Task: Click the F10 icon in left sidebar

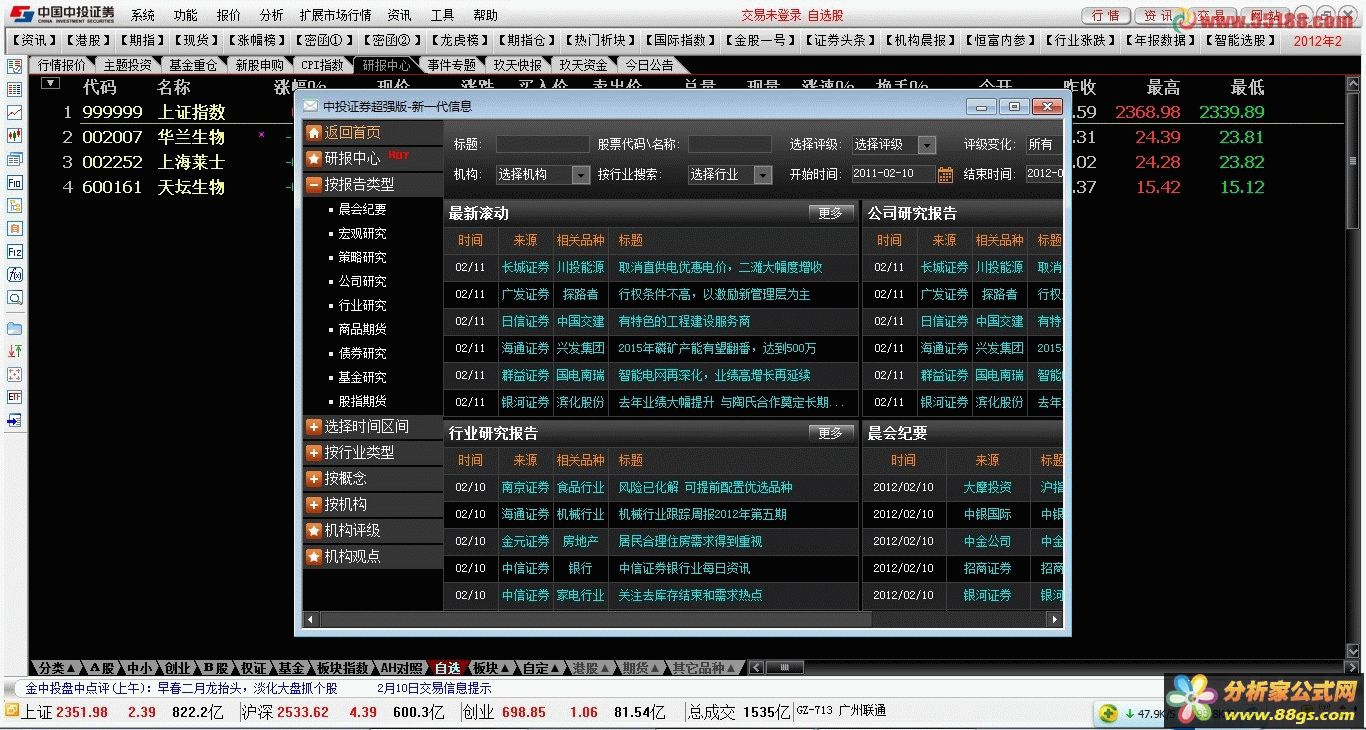Action: pos(14,183)
